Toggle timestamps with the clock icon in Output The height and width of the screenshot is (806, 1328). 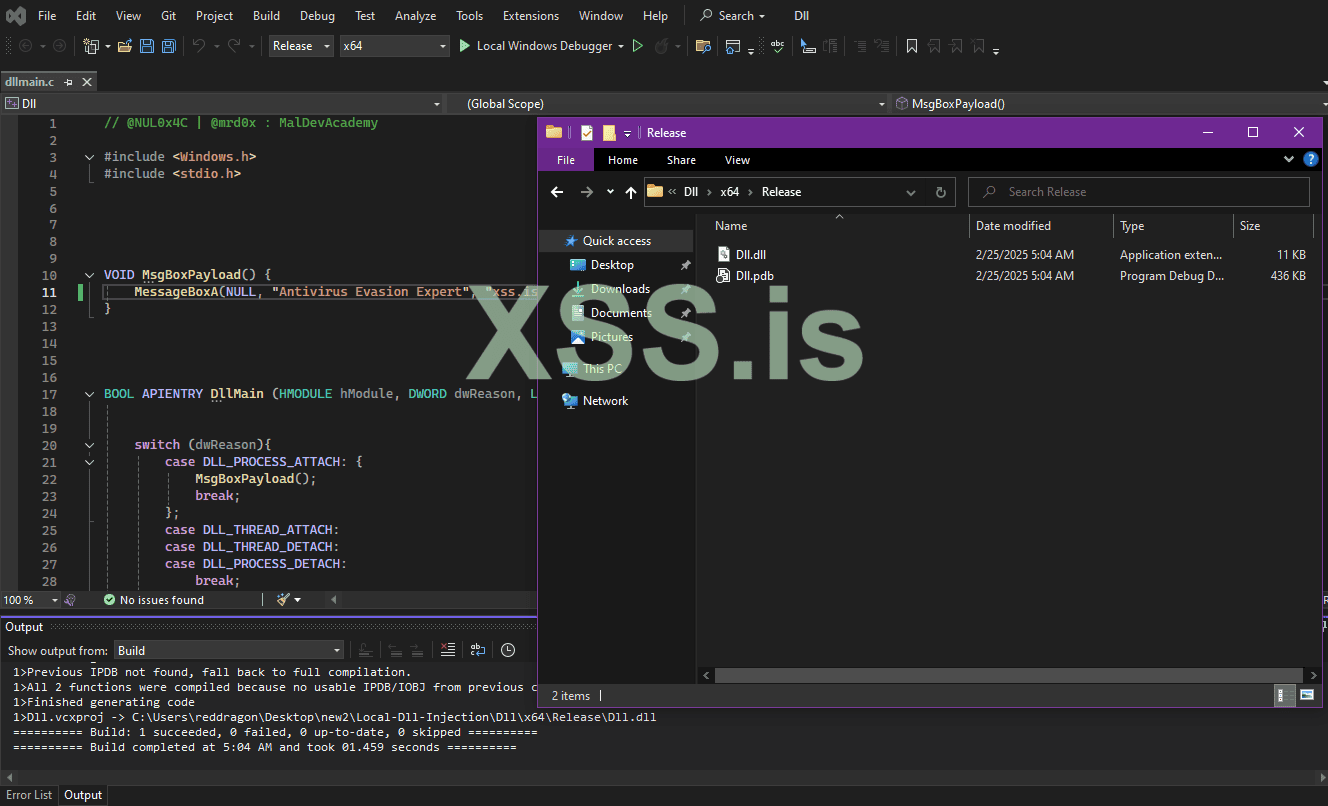508,650
